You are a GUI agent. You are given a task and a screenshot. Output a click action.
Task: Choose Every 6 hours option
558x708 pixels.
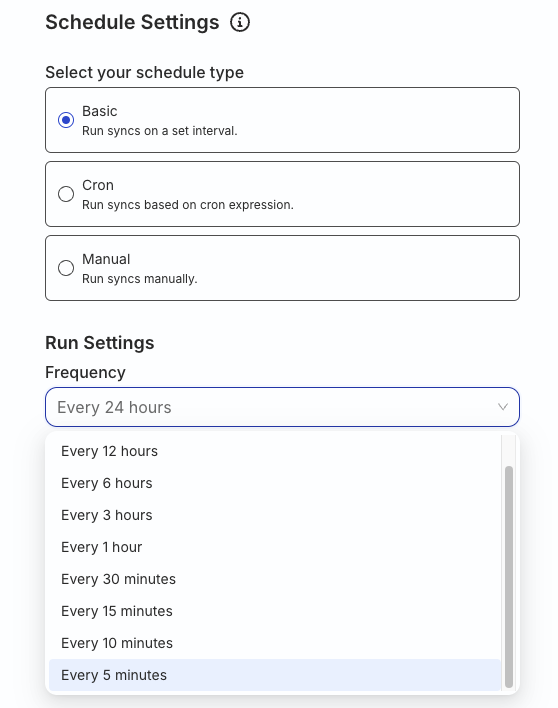(275, 483)
